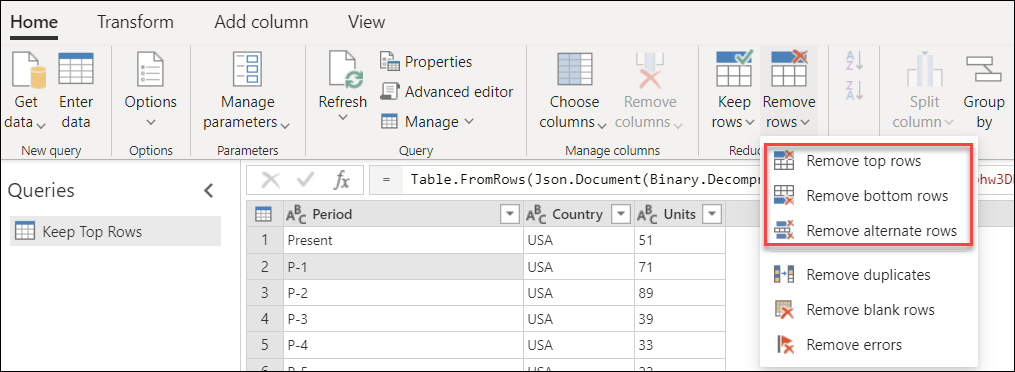Click the Remove rows icon
1015x372 pixels.
tap(789, 69)
